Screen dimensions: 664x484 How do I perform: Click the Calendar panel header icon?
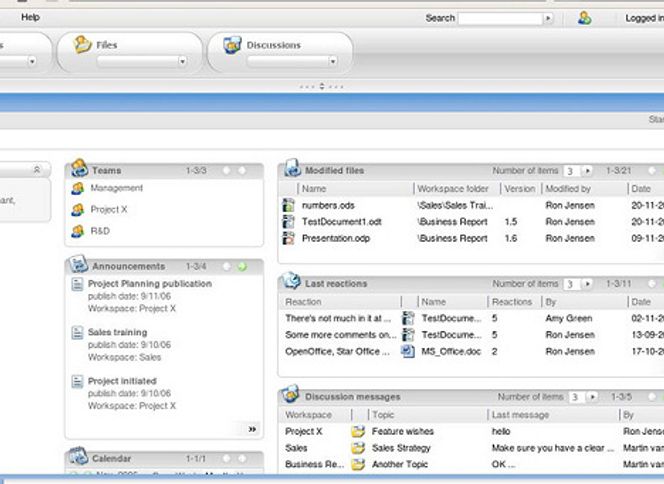(79, 456)
